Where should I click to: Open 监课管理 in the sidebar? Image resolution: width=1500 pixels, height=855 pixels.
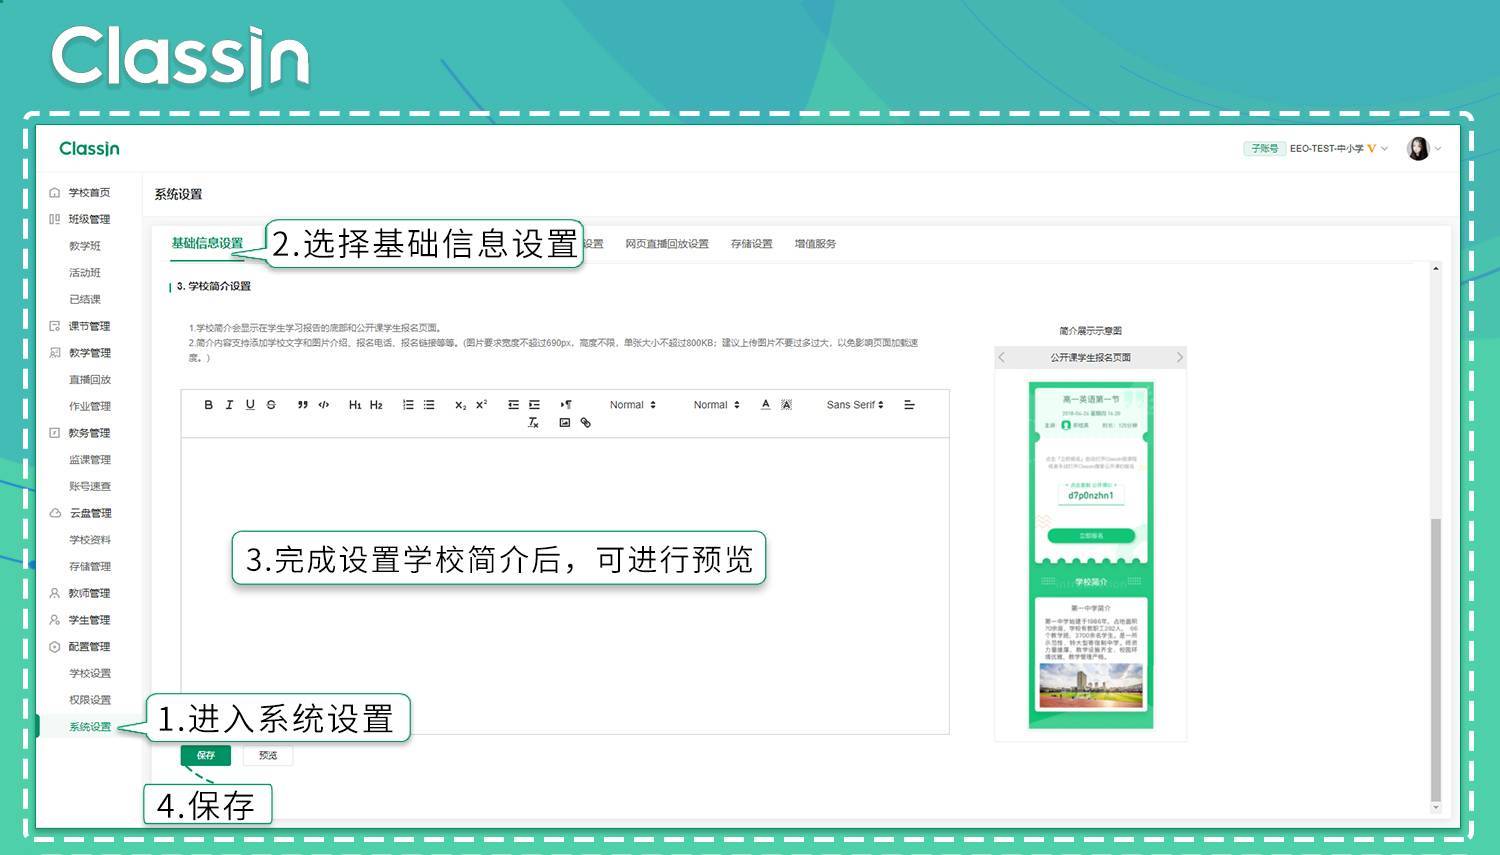click(90, 460)
